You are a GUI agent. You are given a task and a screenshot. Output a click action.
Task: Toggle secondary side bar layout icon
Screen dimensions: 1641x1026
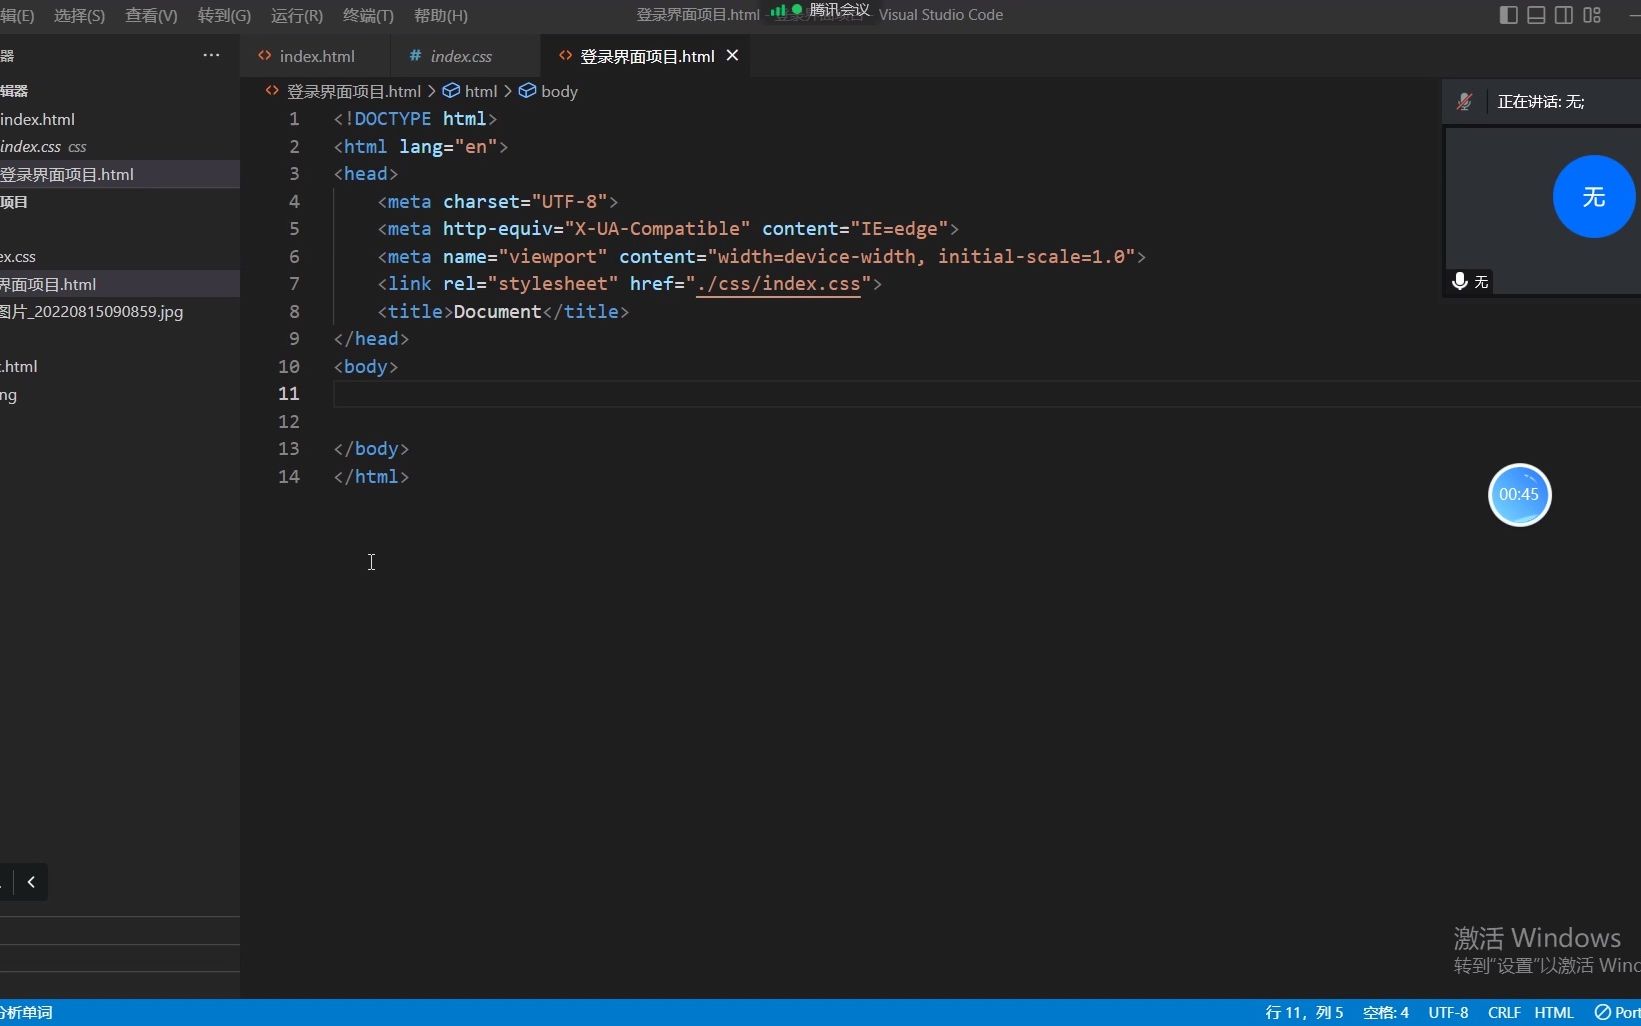click(x=1564, y=15)
